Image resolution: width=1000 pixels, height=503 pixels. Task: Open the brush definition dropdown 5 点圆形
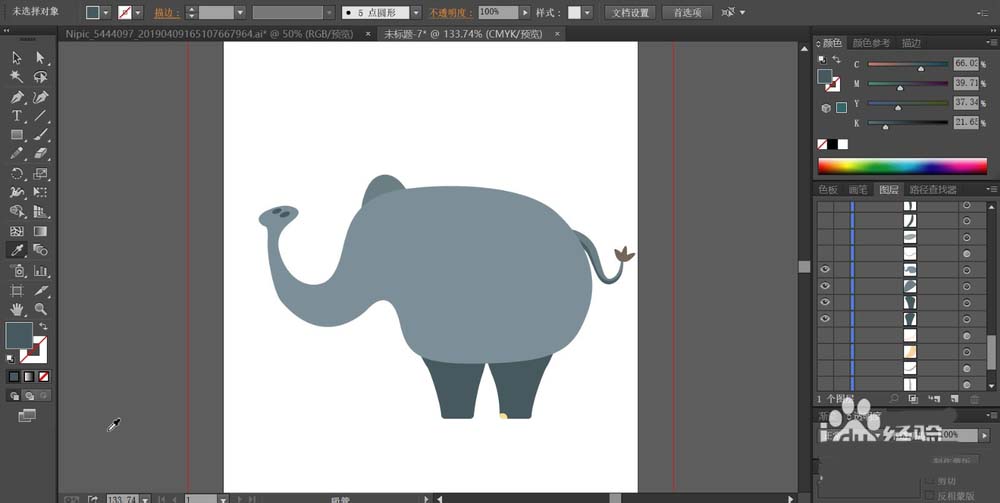416,12
